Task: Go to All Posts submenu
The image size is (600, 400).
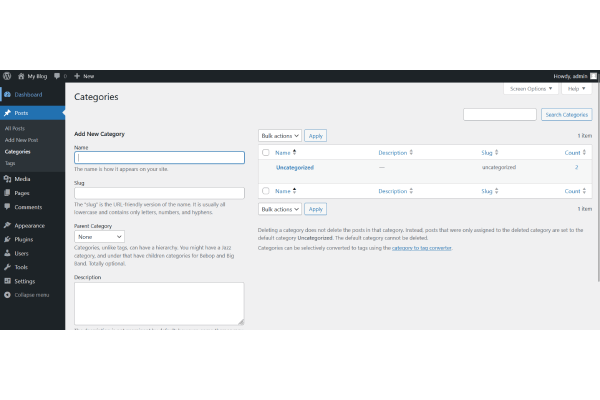Action: pos(15,129)
